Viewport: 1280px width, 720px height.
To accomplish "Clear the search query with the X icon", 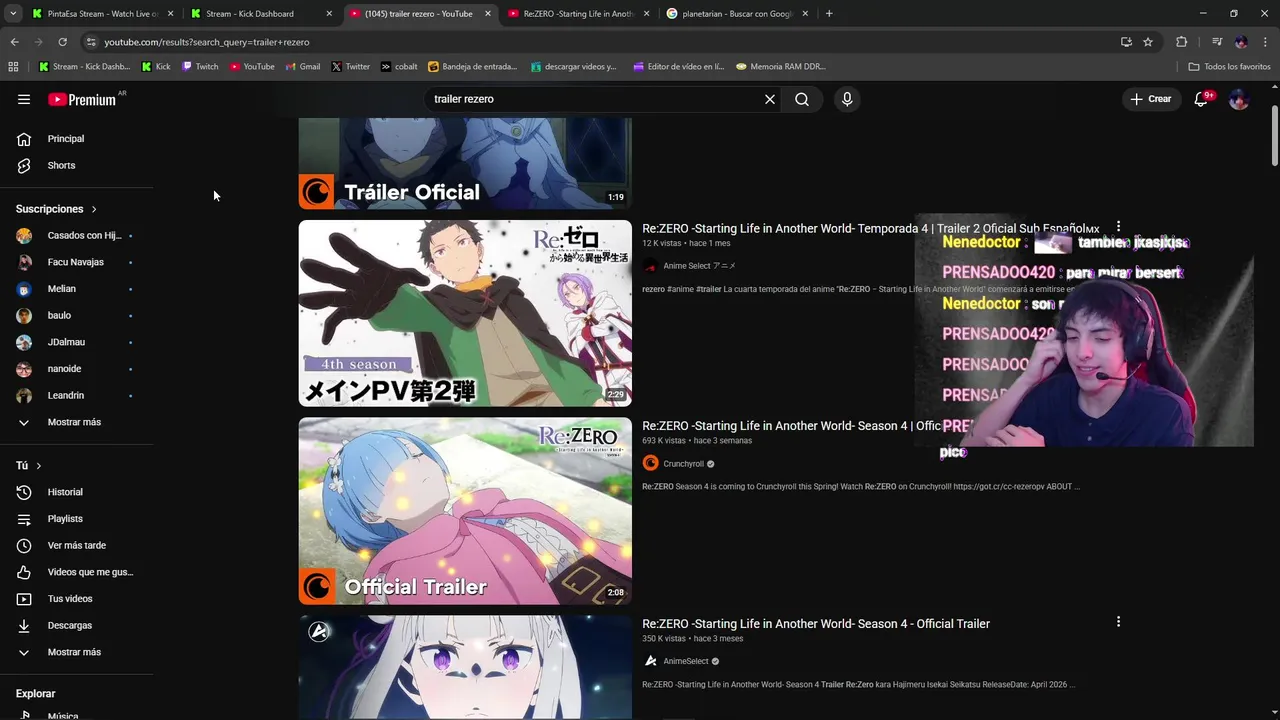I will pyautogui.click(x=770, y=99).
